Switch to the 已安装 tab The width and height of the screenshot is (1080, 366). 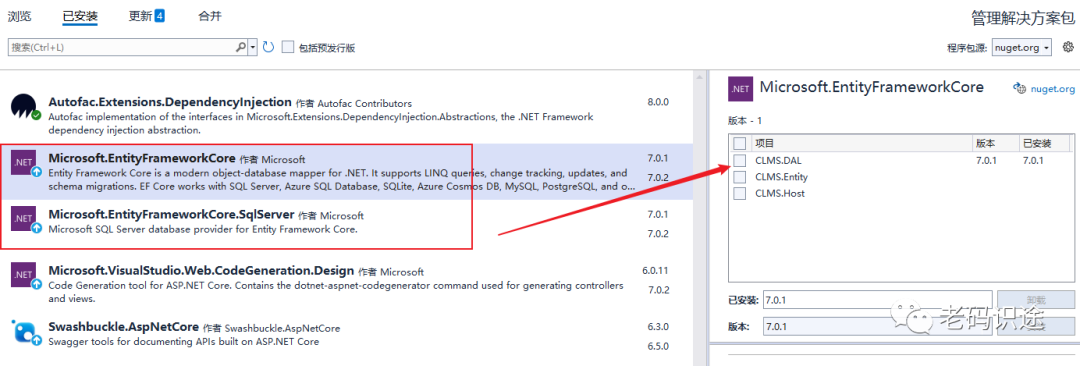tap(80, 16)
